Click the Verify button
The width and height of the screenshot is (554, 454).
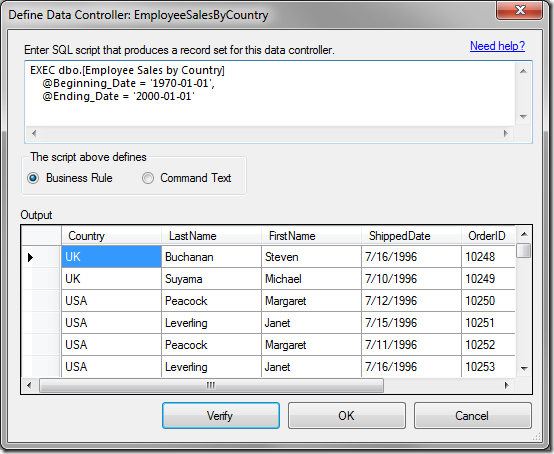tap(221, 415)
